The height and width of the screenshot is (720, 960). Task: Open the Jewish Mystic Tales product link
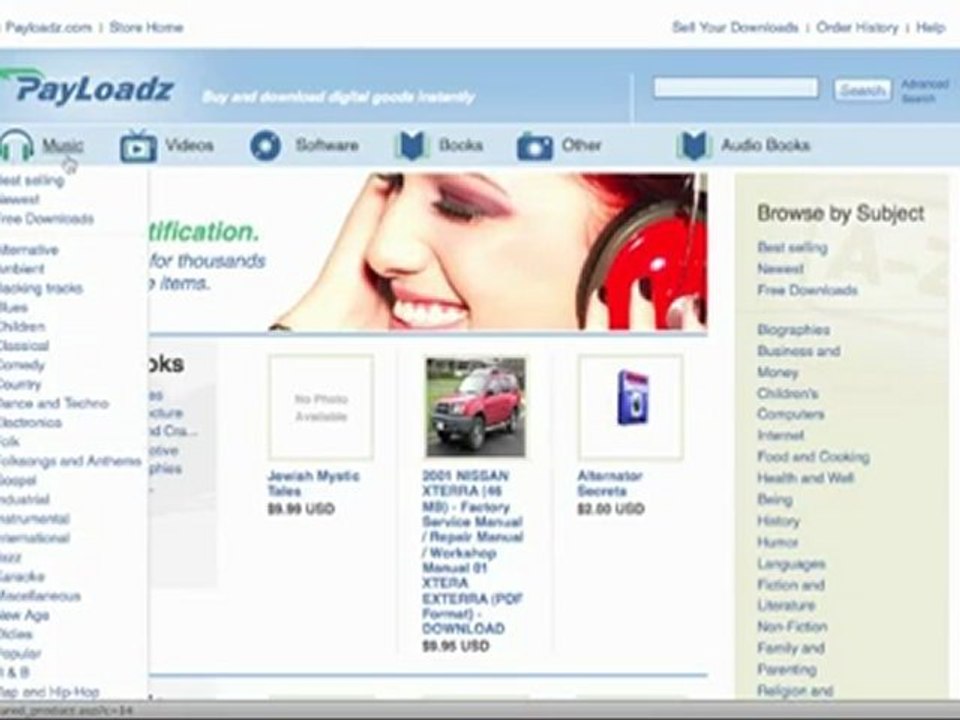point(313,484)
